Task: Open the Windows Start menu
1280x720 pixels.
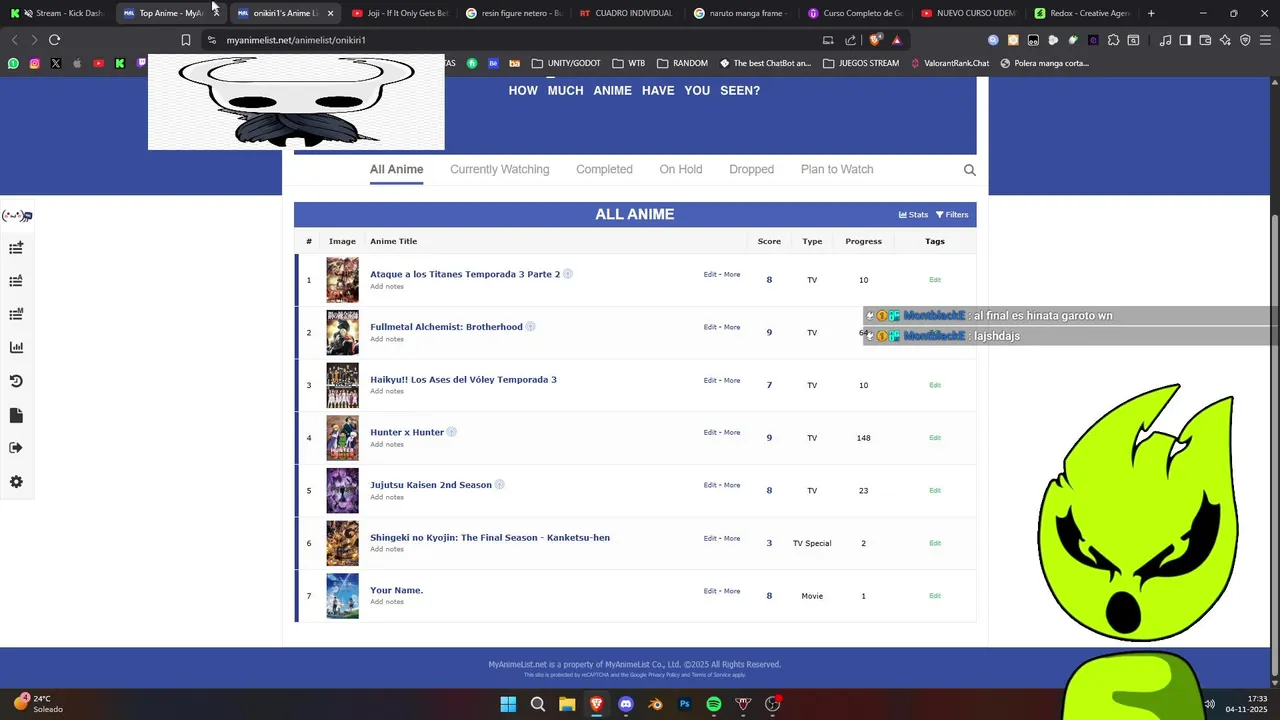Action: [508, 704]
